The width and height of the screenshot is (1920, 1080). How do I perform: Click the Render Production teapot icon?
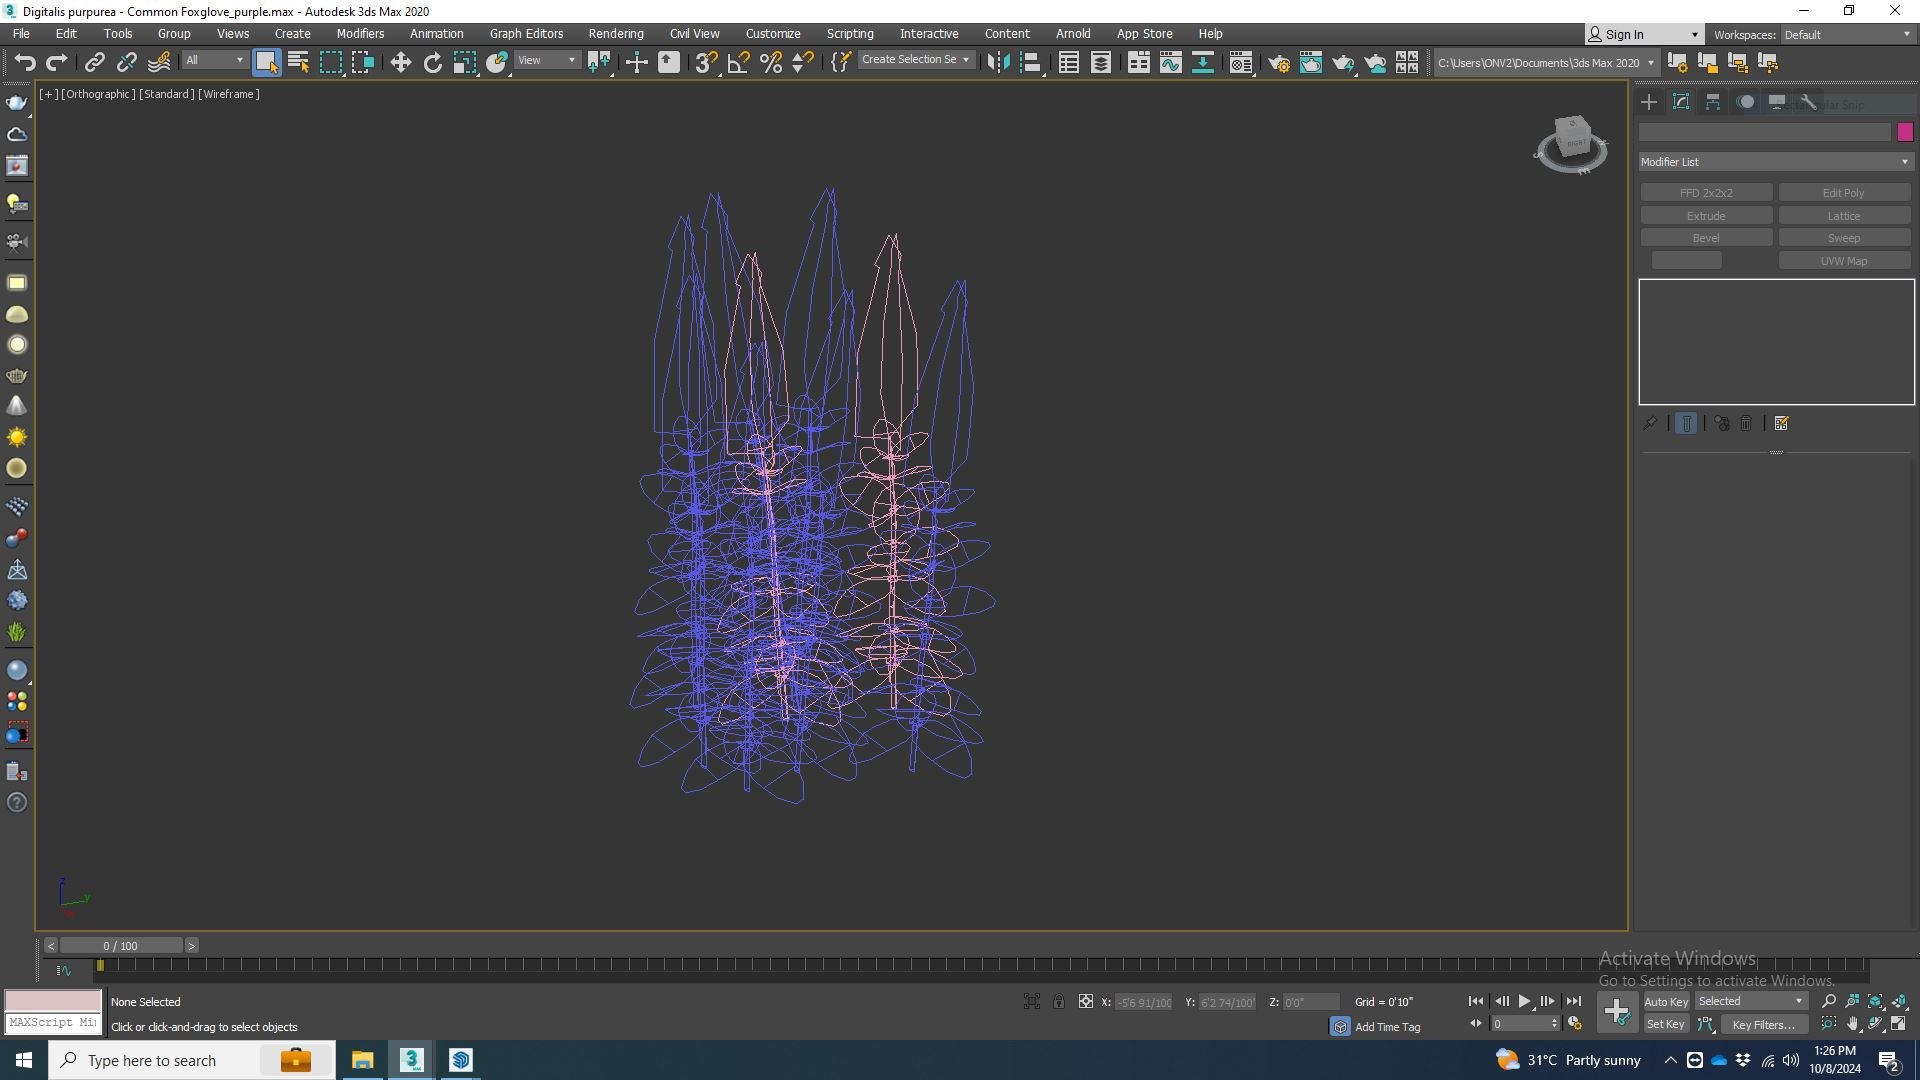point(1343,62)
